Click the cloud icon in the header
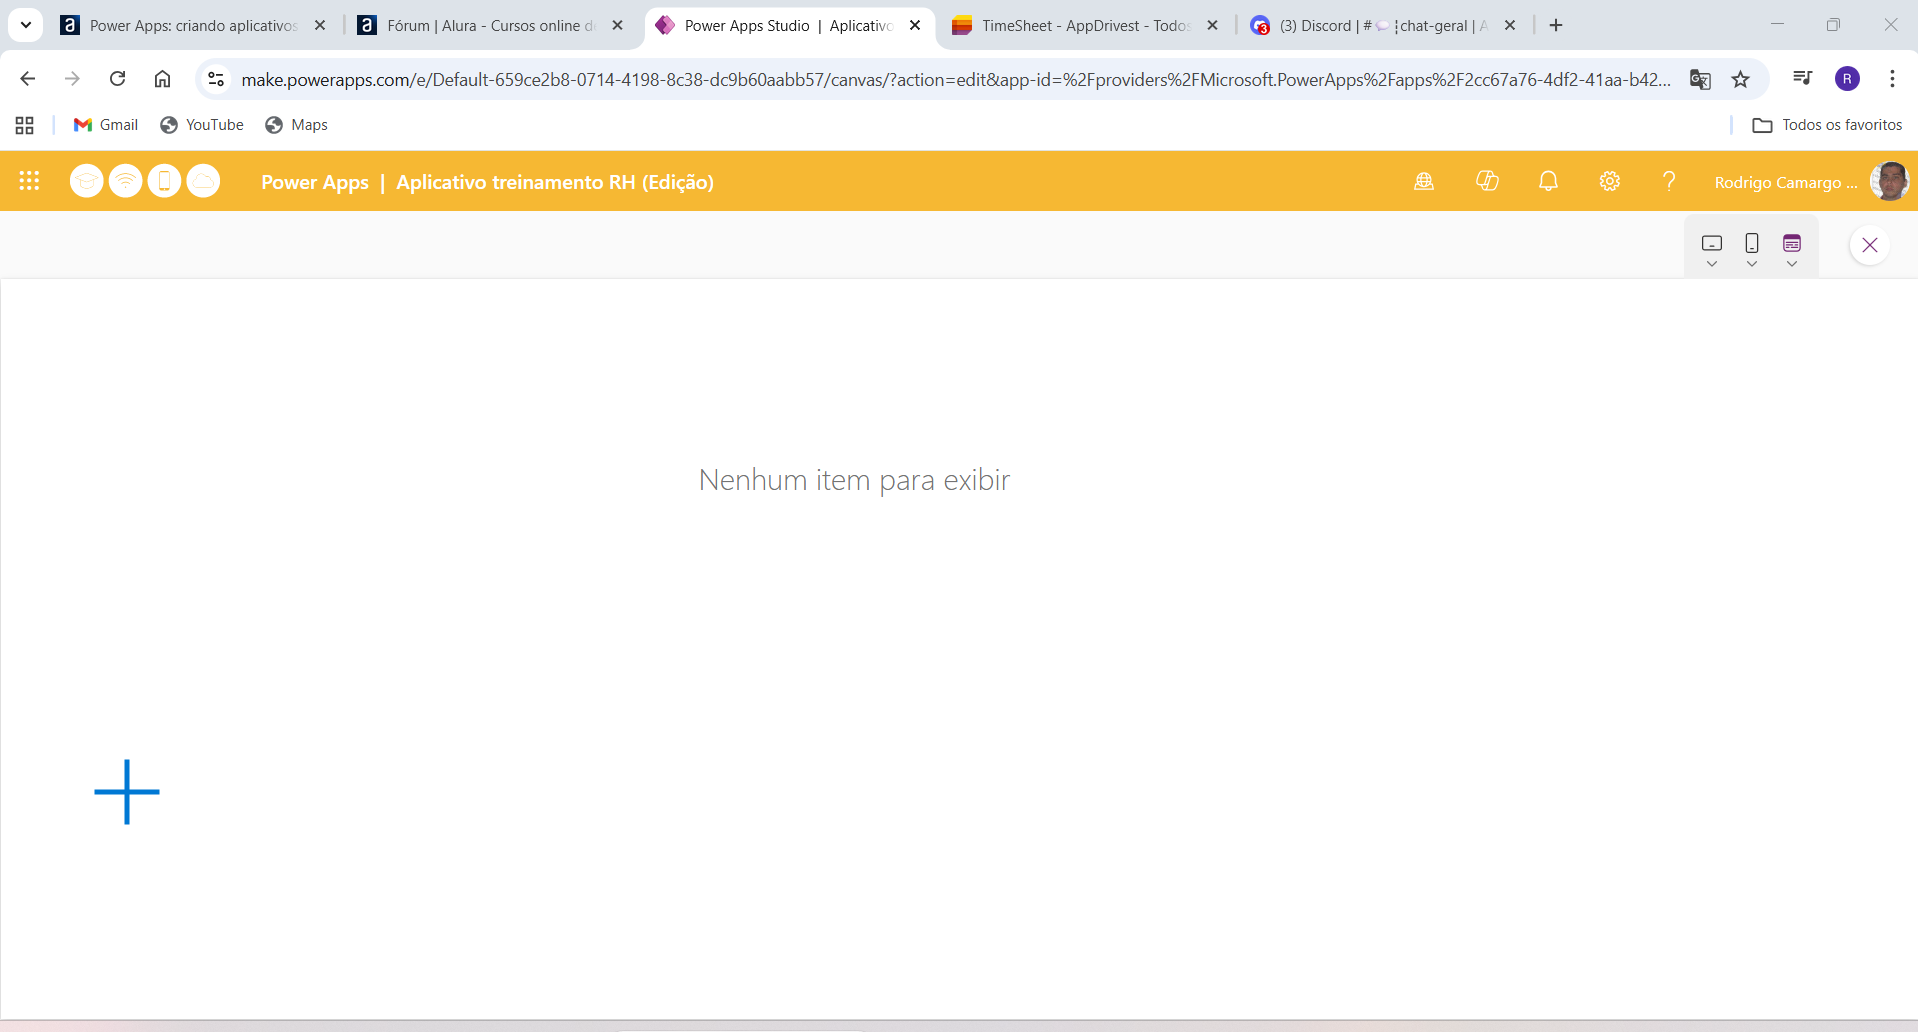This screenshot has height=1032, width=1918. pos(203,181)
